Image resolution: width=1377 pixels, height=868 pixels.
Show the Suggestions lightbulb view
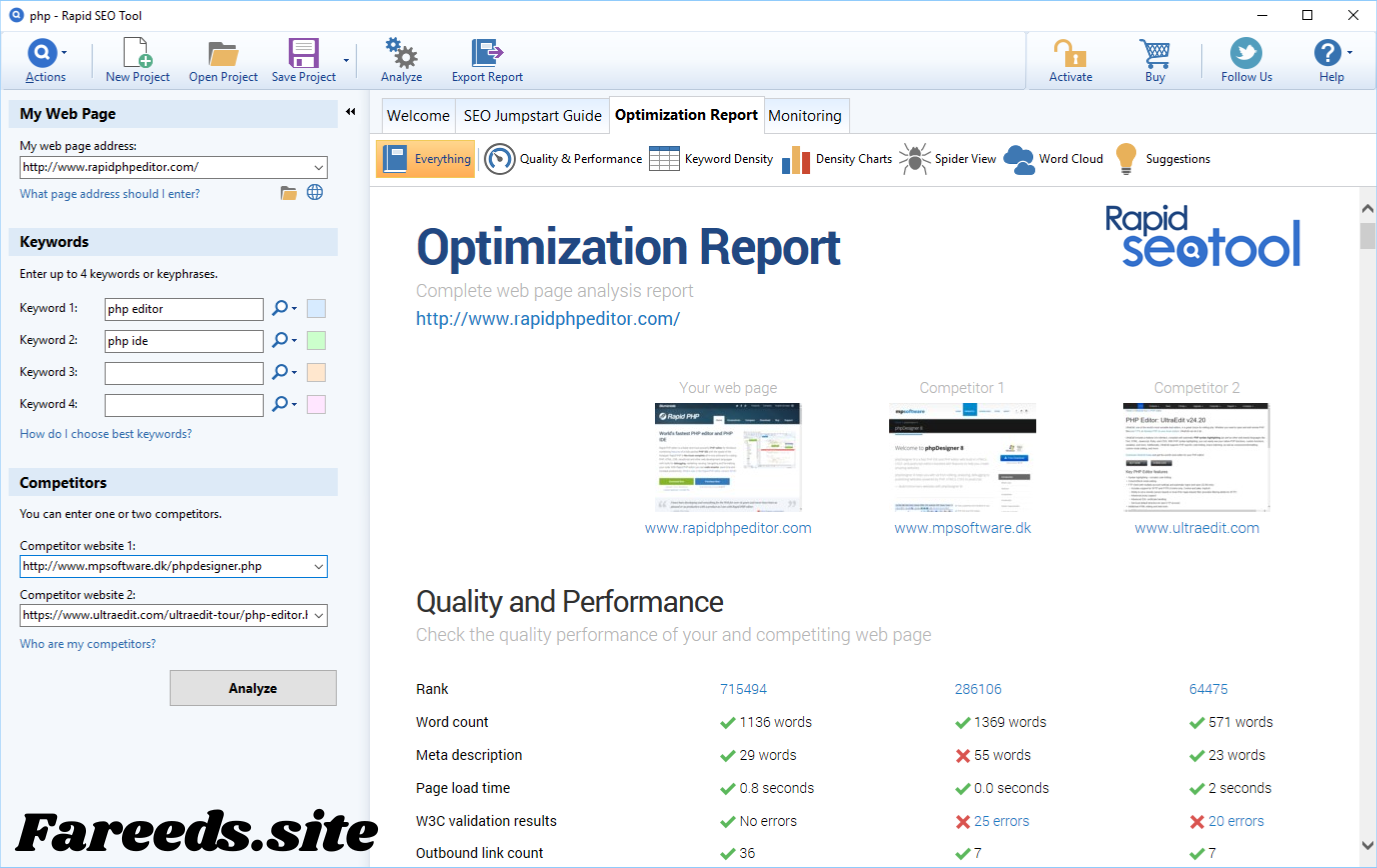1162,159
